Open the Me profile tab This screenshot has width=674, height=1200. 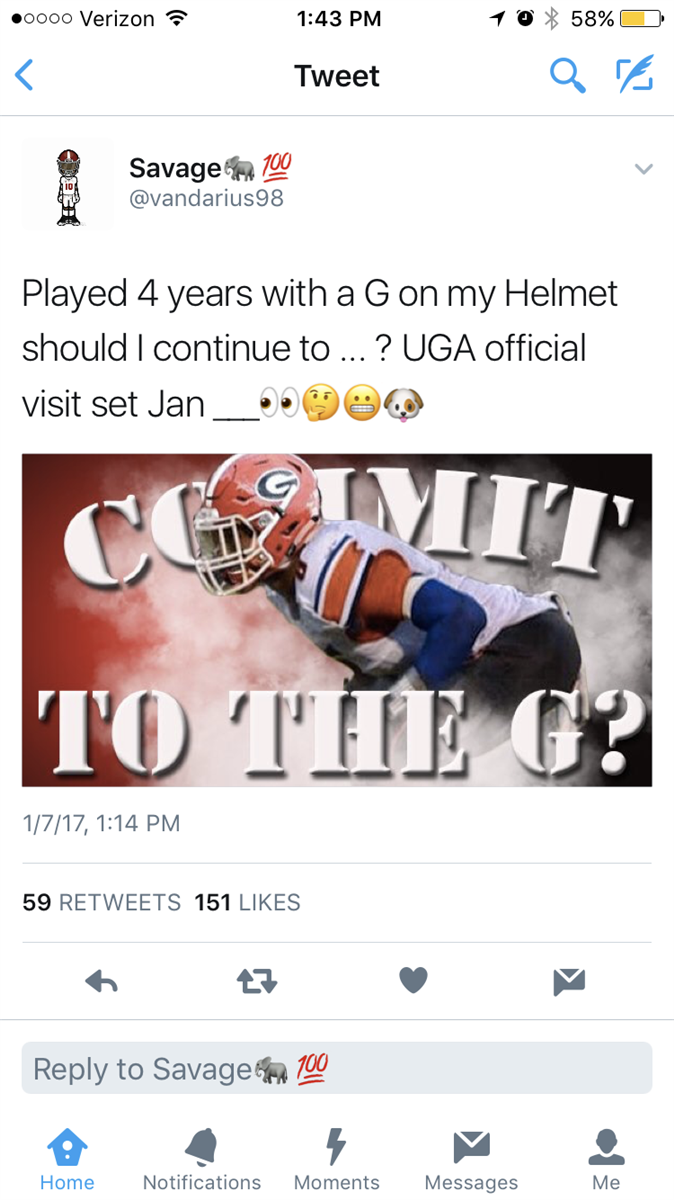point(606,1160)
